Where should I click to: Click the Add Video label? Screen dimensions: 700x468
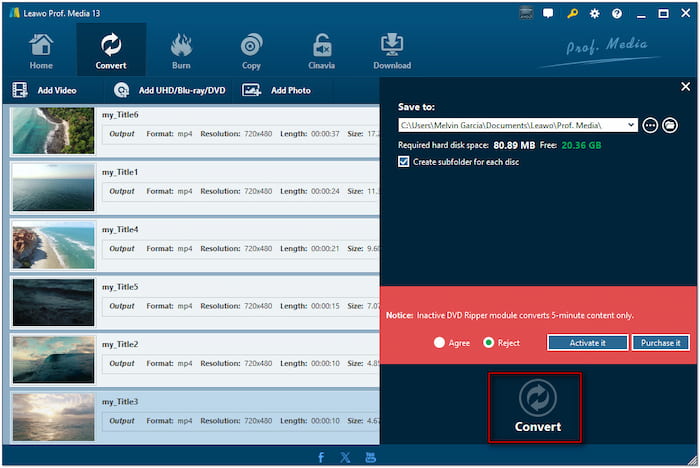57,90
